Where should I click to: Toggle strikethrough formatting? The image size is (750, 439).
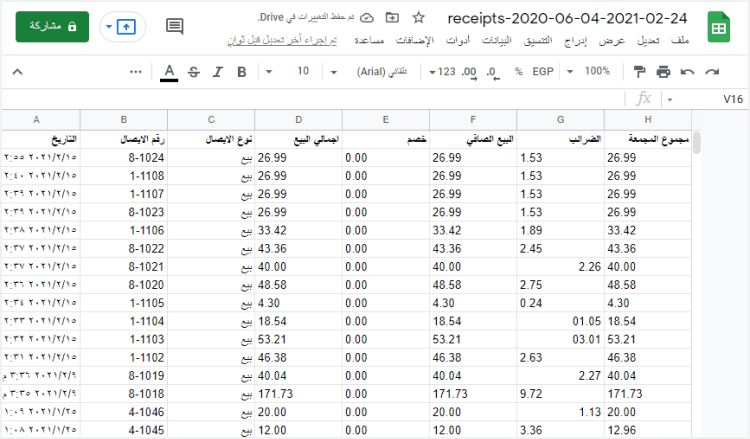[x=194, y=72]
